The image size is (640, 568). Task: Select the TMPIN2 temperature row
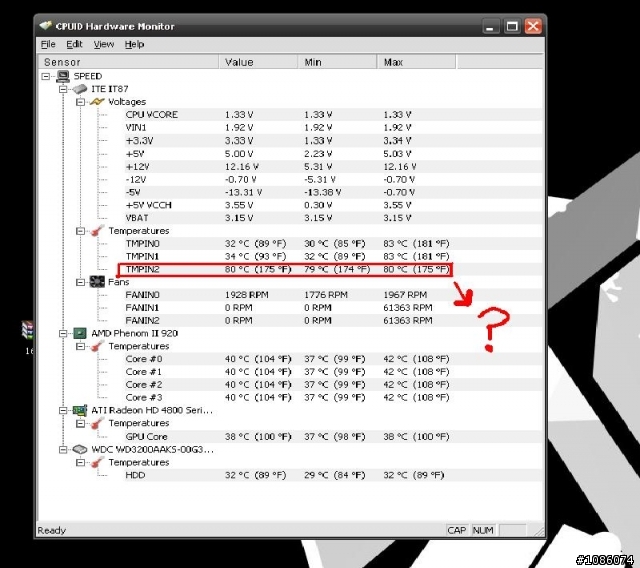click(x=333, y=269)
